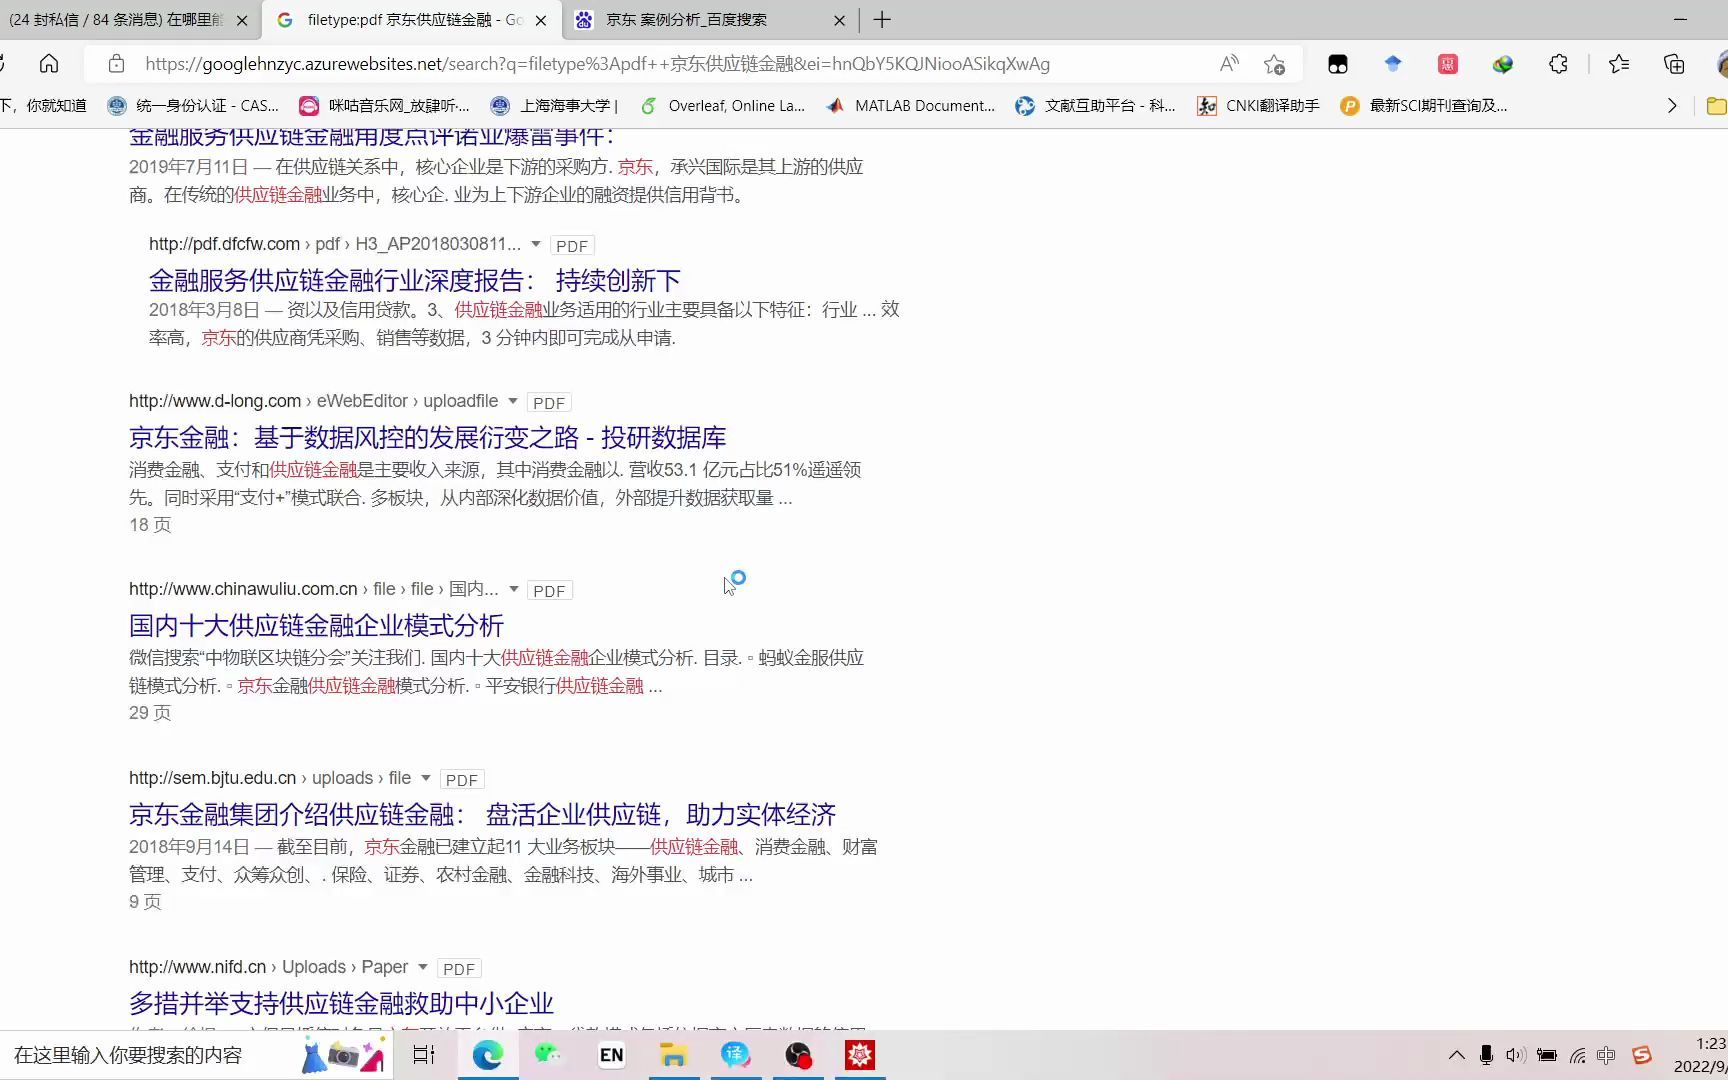Show more bookmarks chevron
This screenshot has height=1080, width=1728.
click(1672, 106)
